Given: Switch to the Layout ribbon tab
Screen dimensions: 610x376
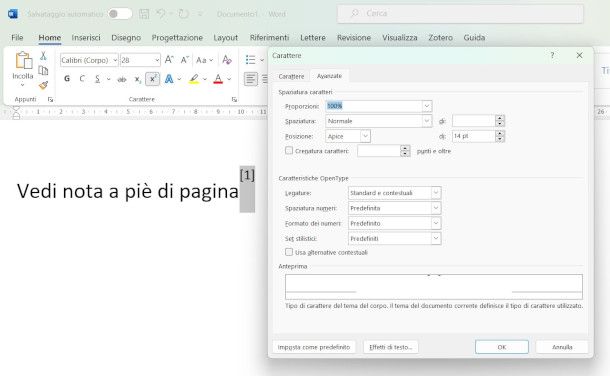Looking at the screenshot, I should point(226,38).
